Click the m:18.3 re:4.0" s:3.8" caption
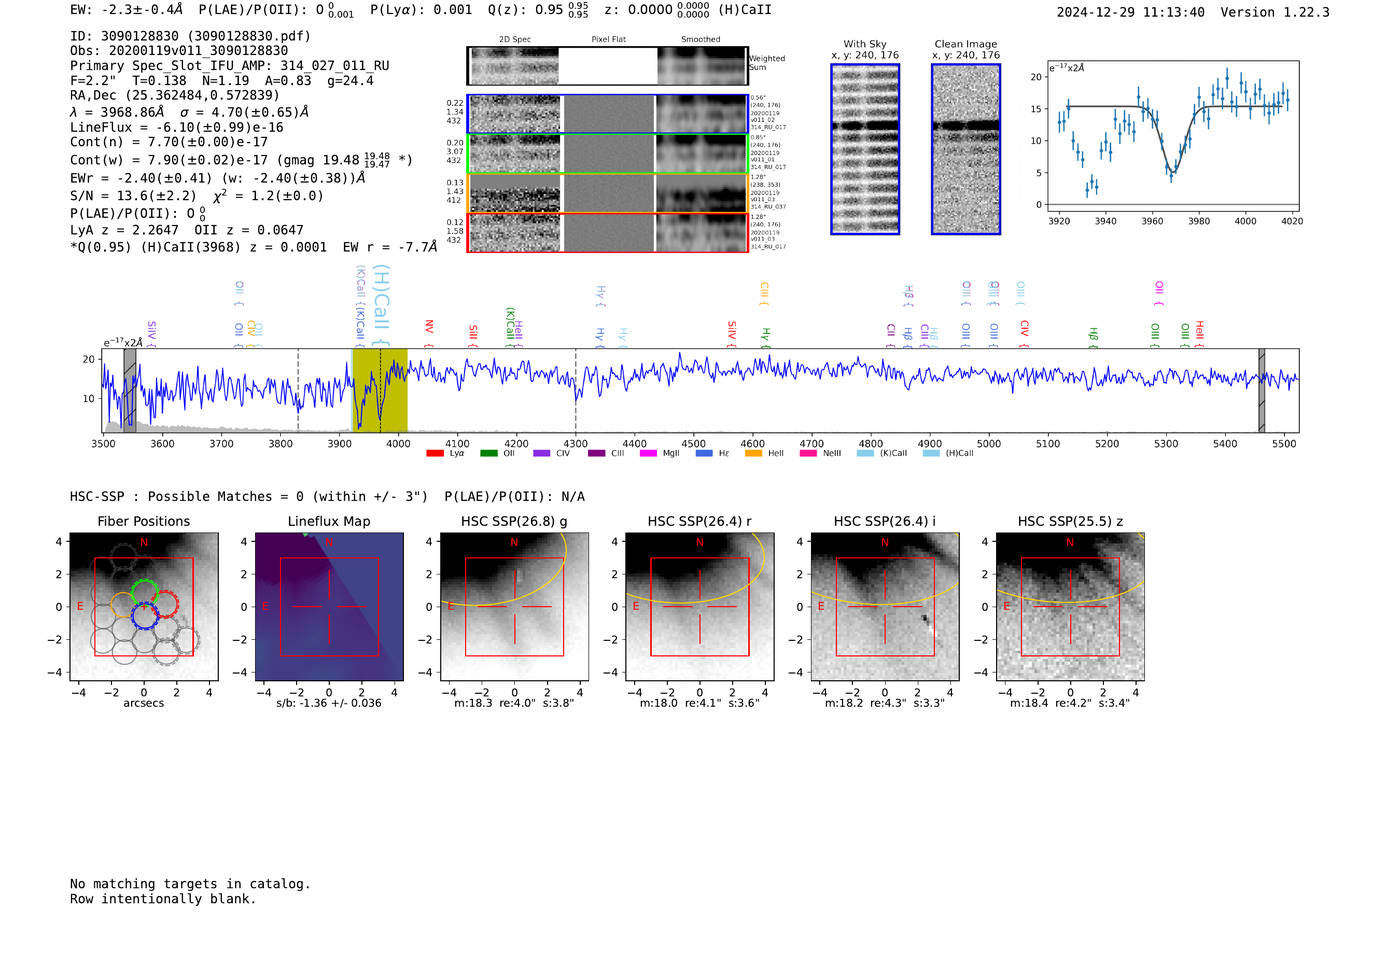The height and width of the screenshot is (953, 1400). pyautogui.click(x=514, y=703)
